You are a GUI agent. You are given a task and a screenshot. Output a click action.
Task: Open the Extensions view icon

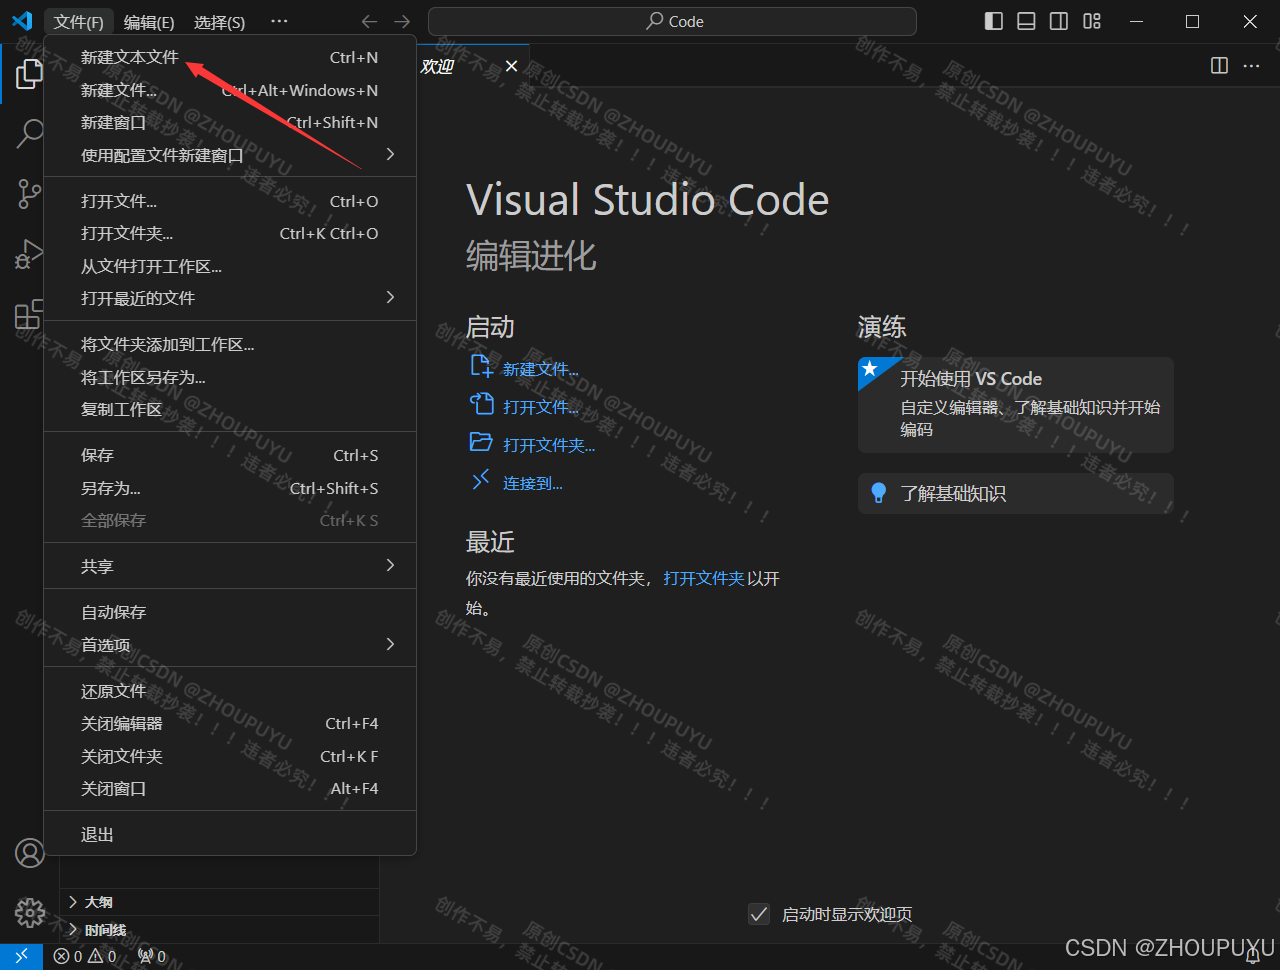(29, 314)
